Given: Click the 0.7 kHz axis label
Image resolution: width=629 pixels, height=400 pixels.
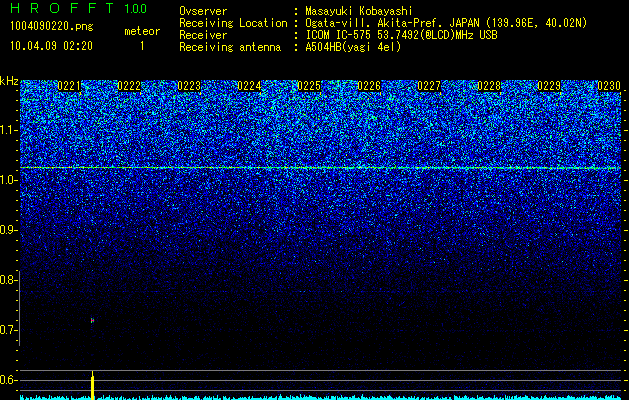Looking at the screenshot, I should (7, 330).
